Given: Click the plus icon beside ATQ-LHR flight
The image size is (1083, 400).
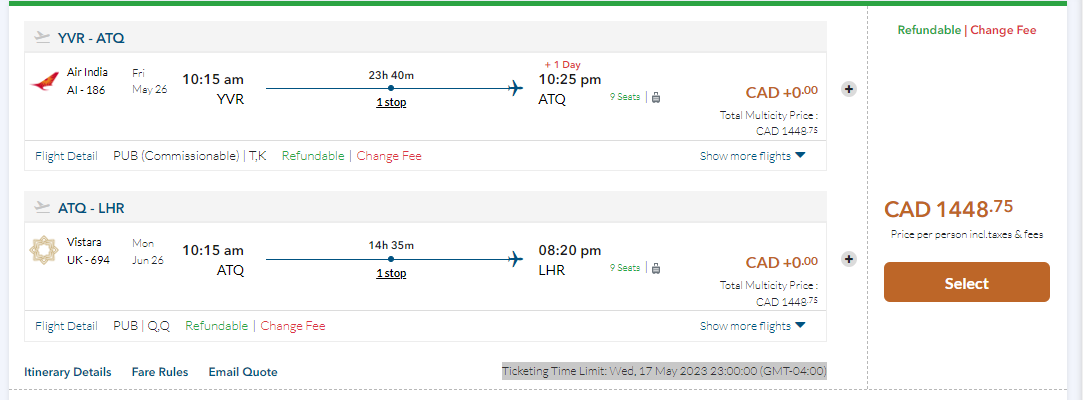Looking at the screenshot, I should (x=849, y=259).
